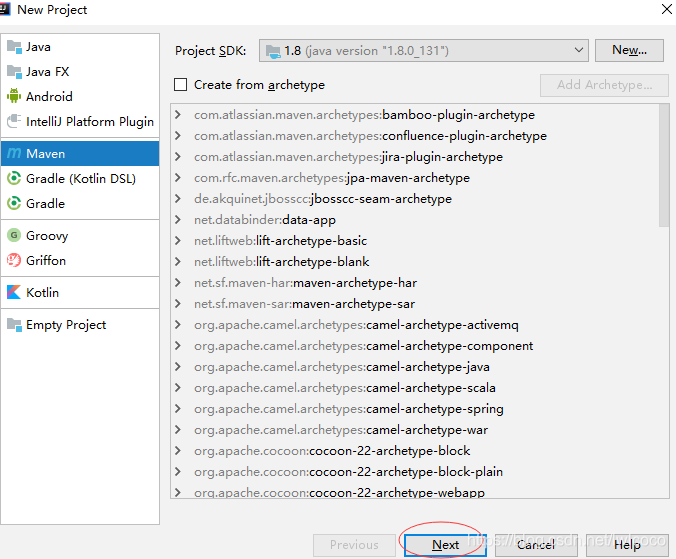Select Gradle project type
The width and height of the screenshot is (676, 559).
click(80, 203)
